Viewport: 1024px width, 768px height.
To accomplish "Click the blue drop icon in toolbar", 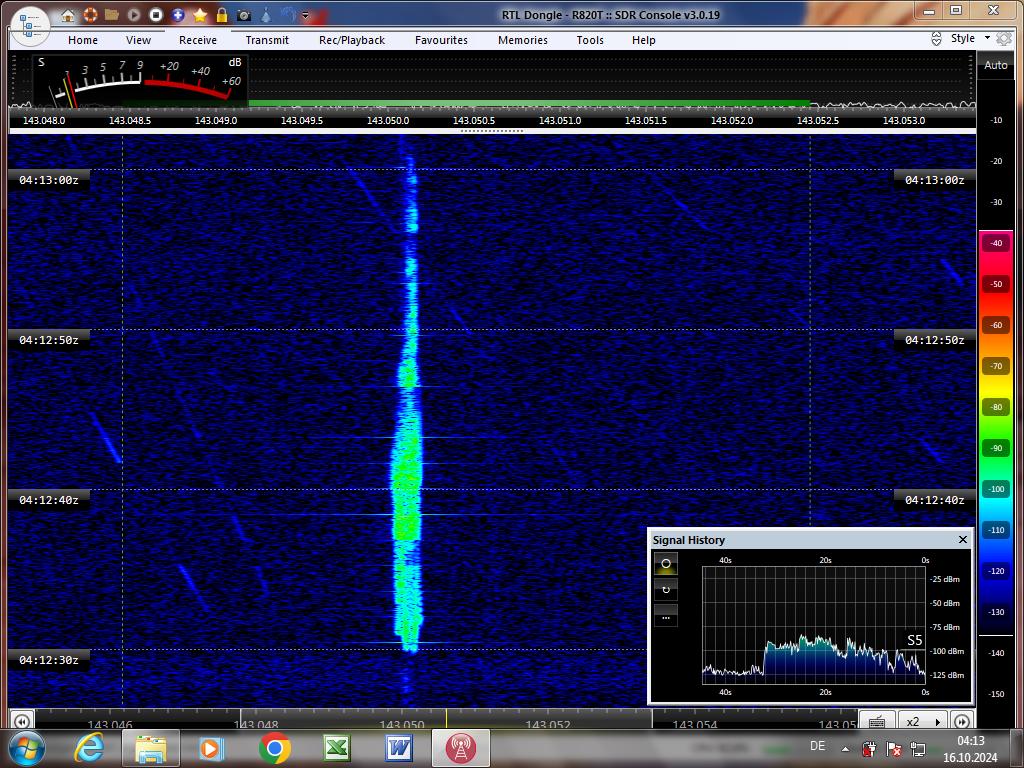I will pyautogui.click(x=266, y=15).
